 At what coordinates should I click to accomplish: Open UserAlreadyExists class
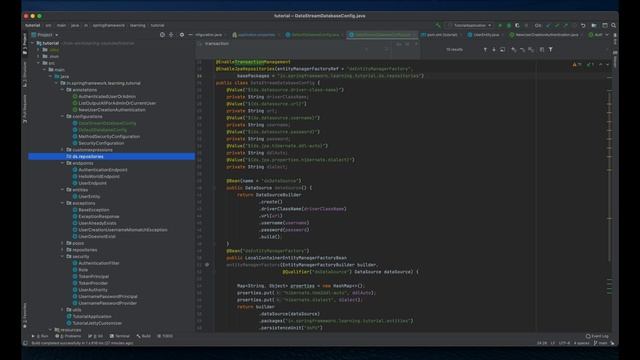pyautogui.click(x=94, y=223)
